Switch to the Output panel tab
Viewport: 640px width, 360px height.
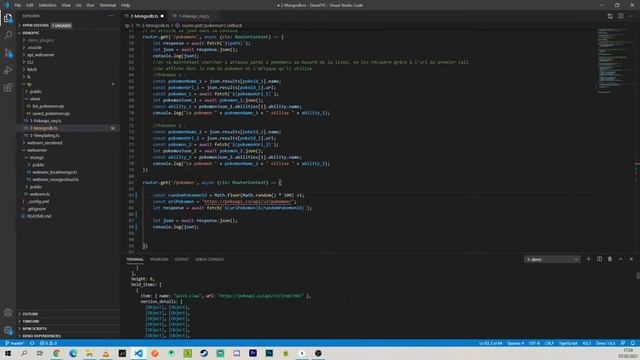point(181,259)
